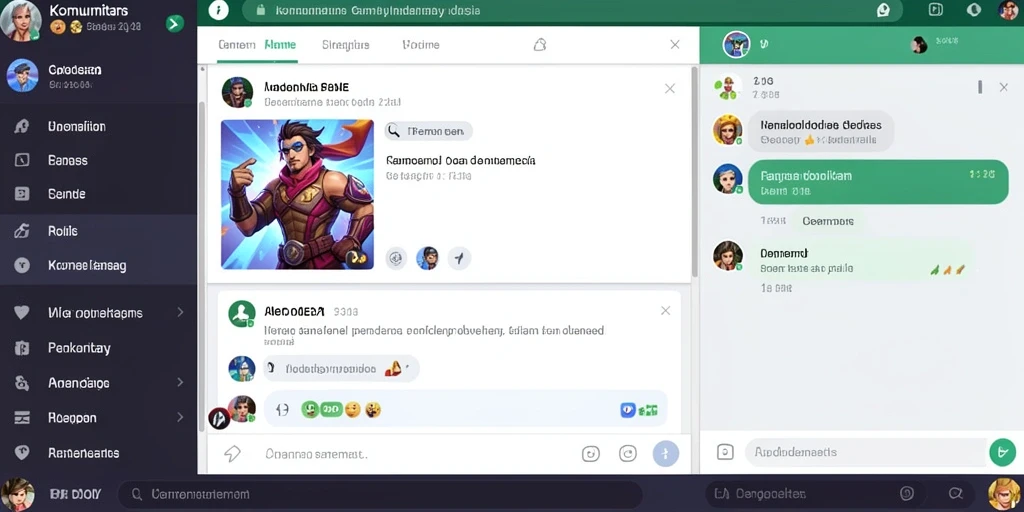1024x512 pixels.
Task: Click the Oeemmare label in chat
Action: coord(828,221)
